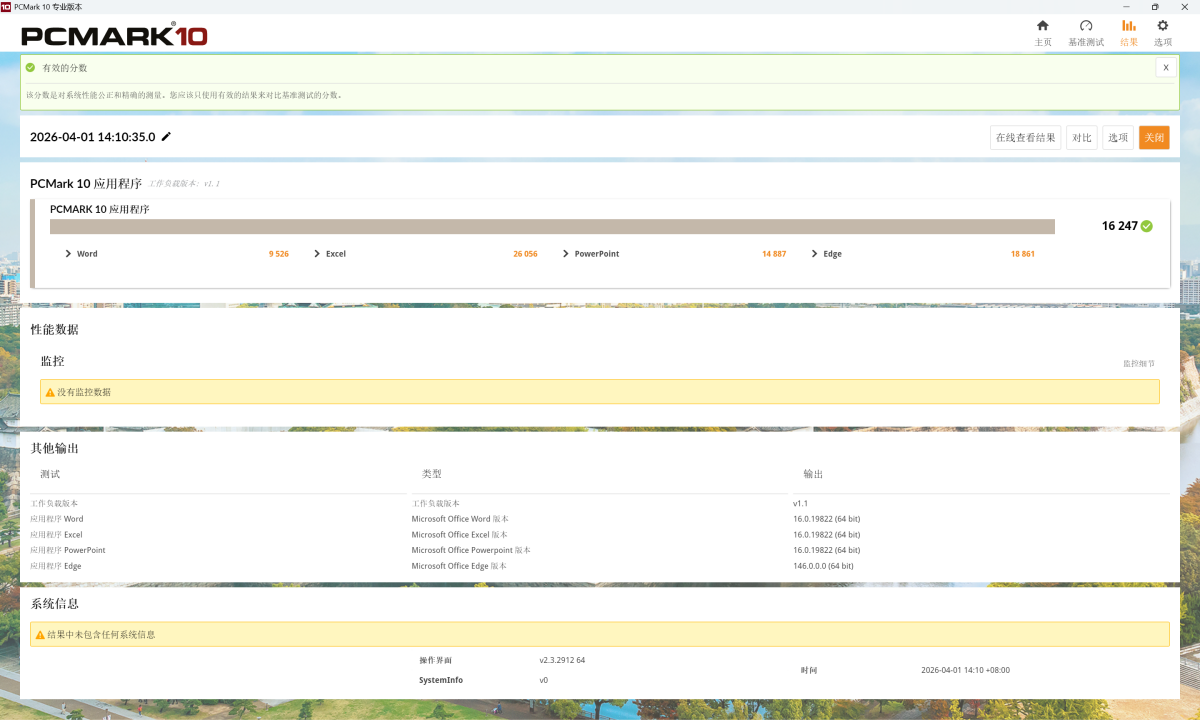The height and width of the screenshot is (720, 1200).
Task: Click the SystemInfo label
Action: (x=441, y=680)
